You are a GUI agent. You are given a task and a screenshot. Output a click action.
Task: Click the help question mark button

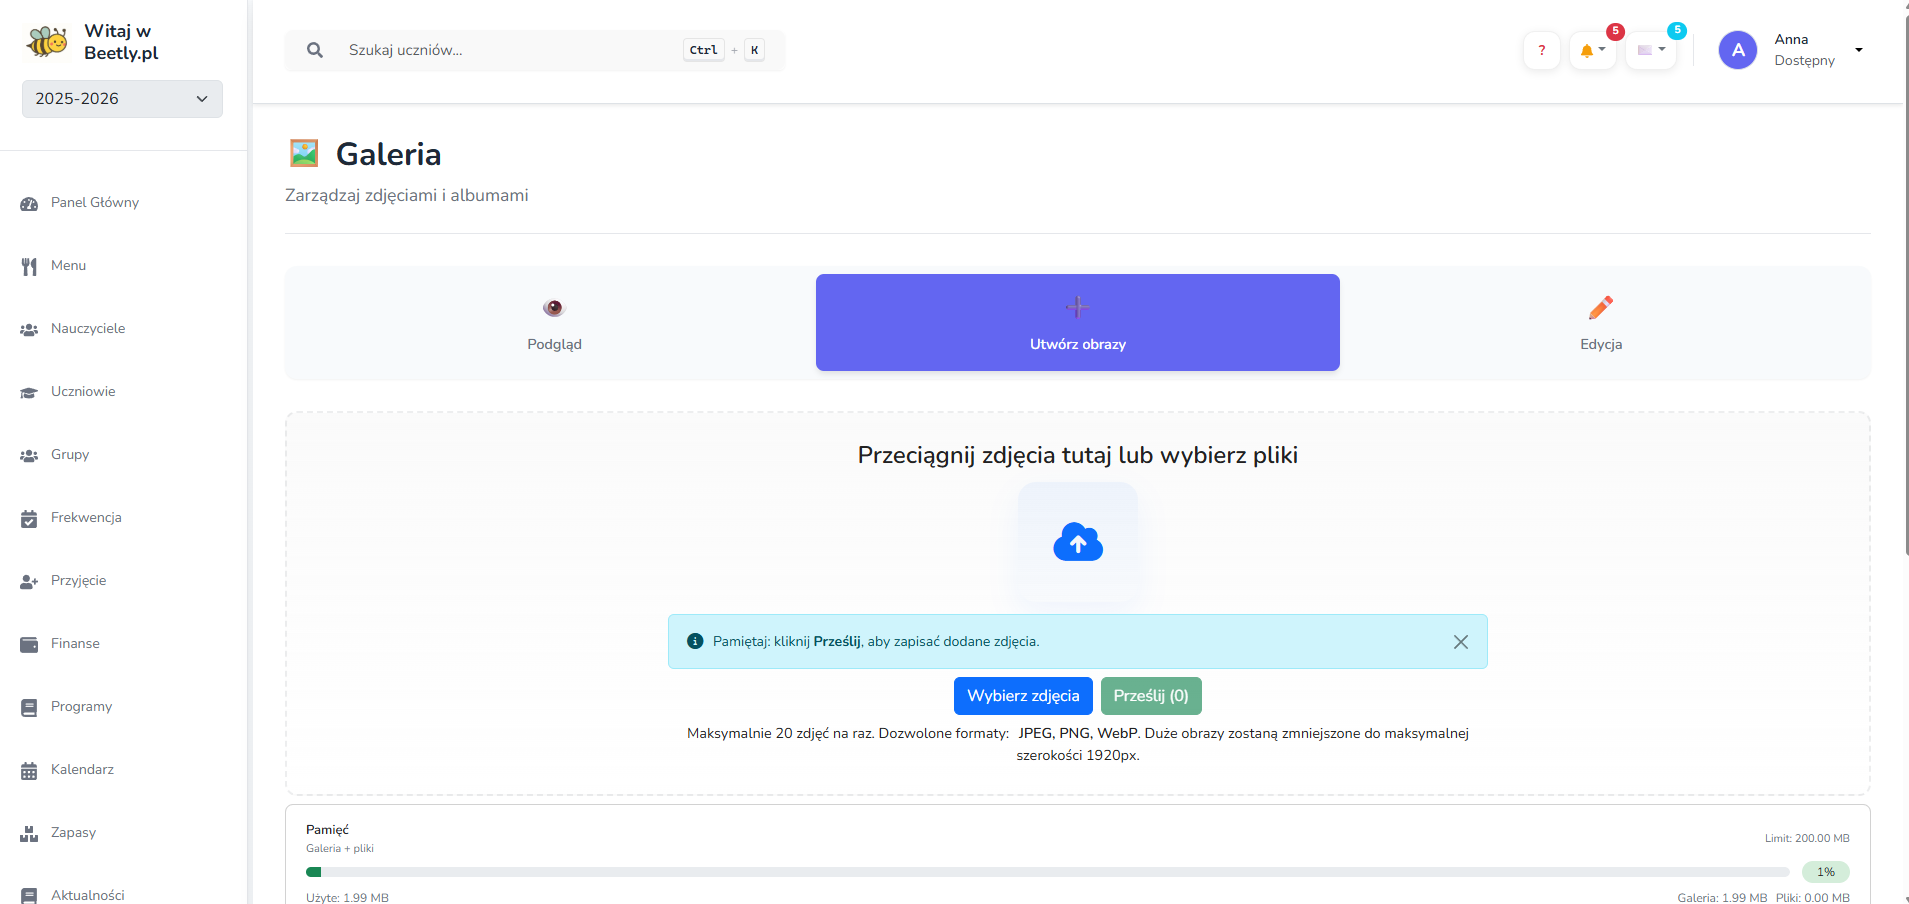coord(1541,50)
